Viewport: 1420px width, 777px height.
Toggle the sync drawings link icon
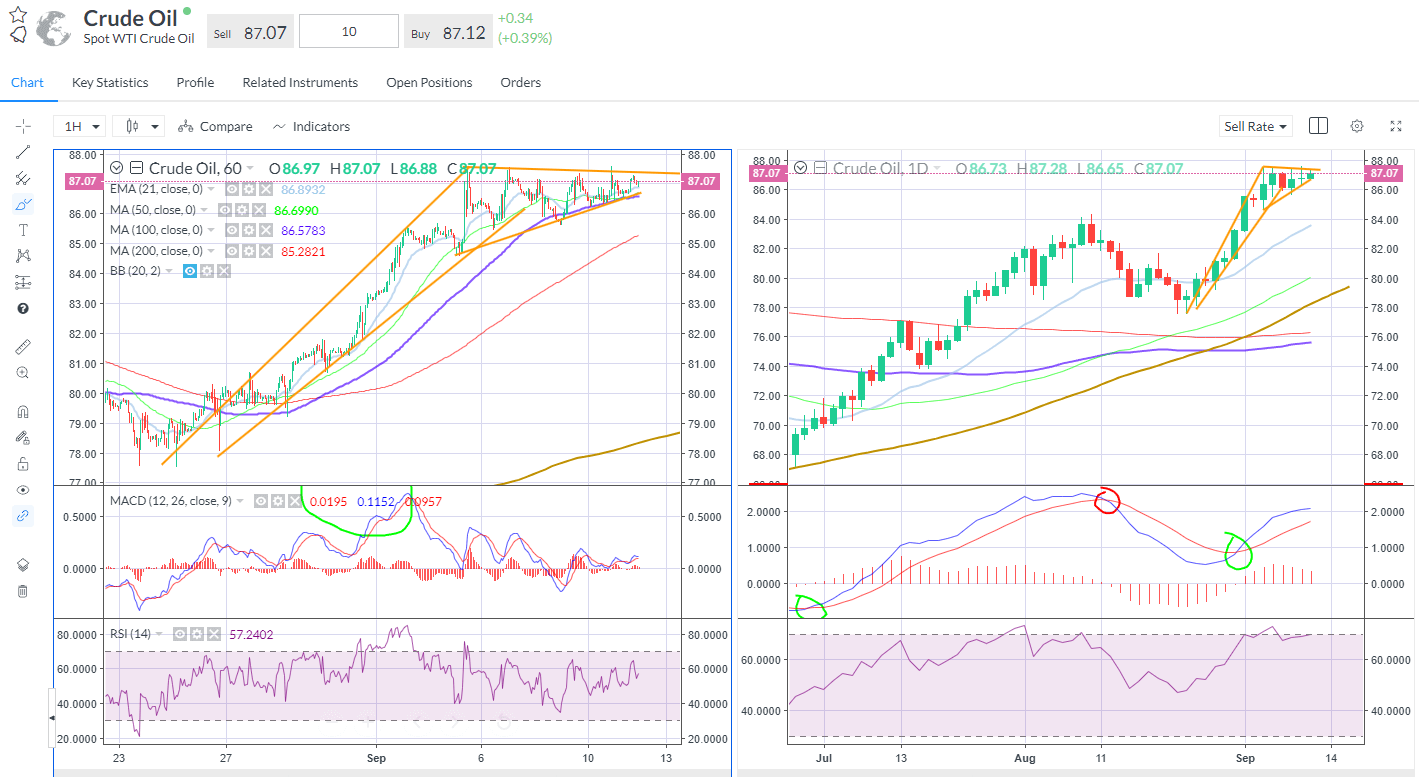point(23,516)
